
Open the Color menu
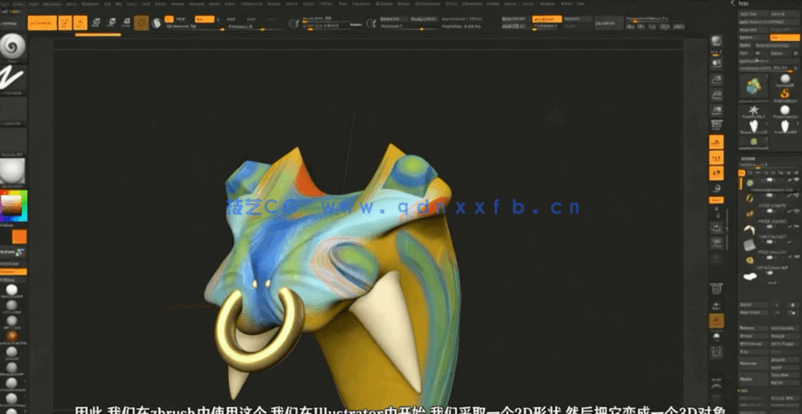coord(35,4)
